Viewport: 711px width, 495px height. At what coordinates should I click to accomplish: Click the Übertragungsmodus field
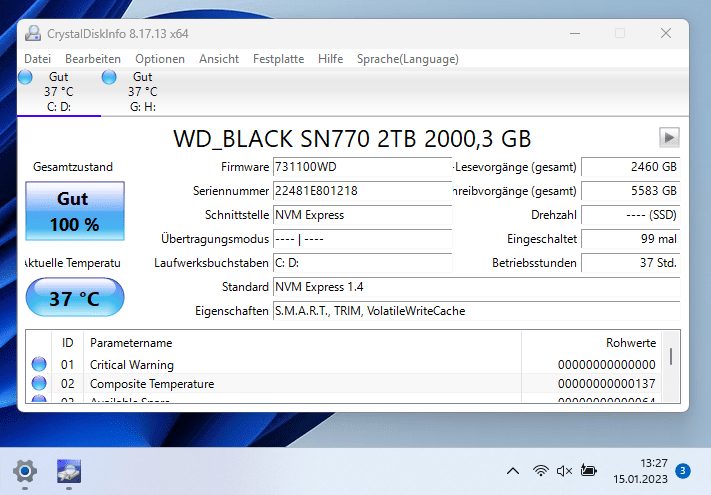[x=362, y=239]
